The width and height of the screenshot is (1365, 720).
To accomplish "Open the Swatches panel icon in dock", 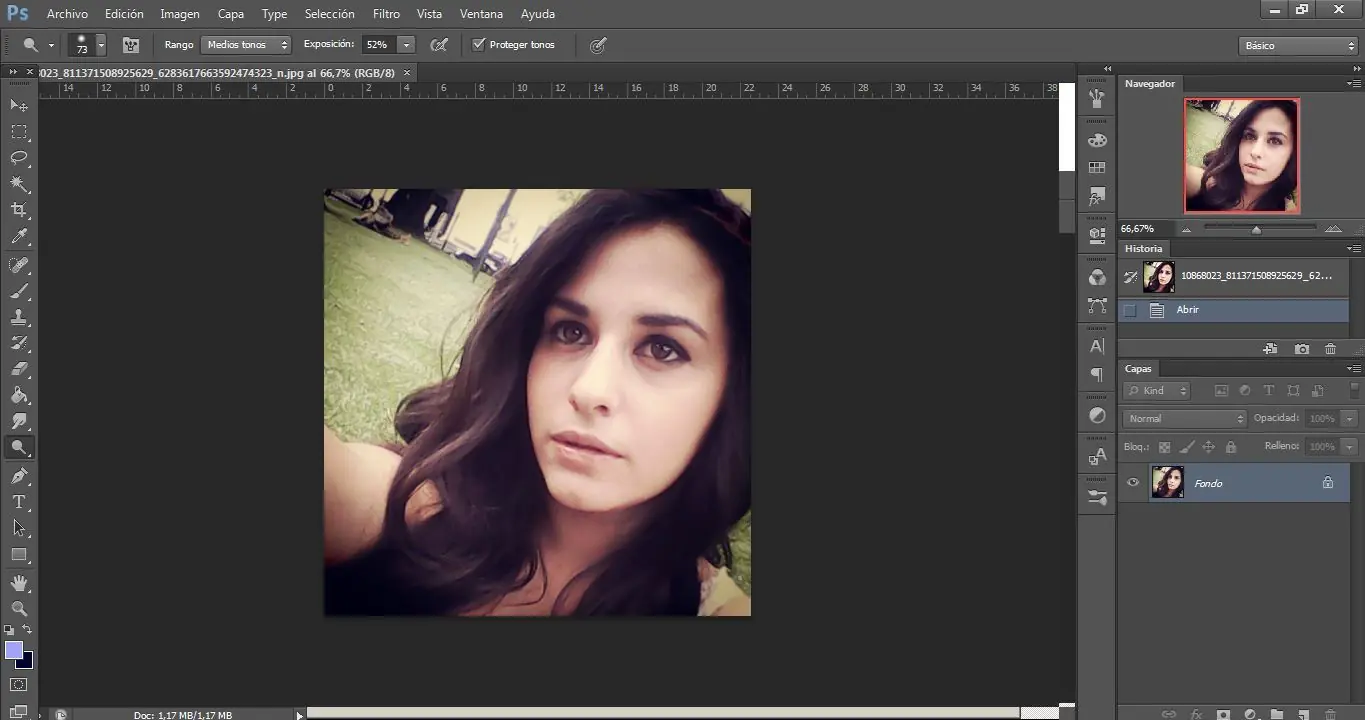I will [x=1097, y=168].
